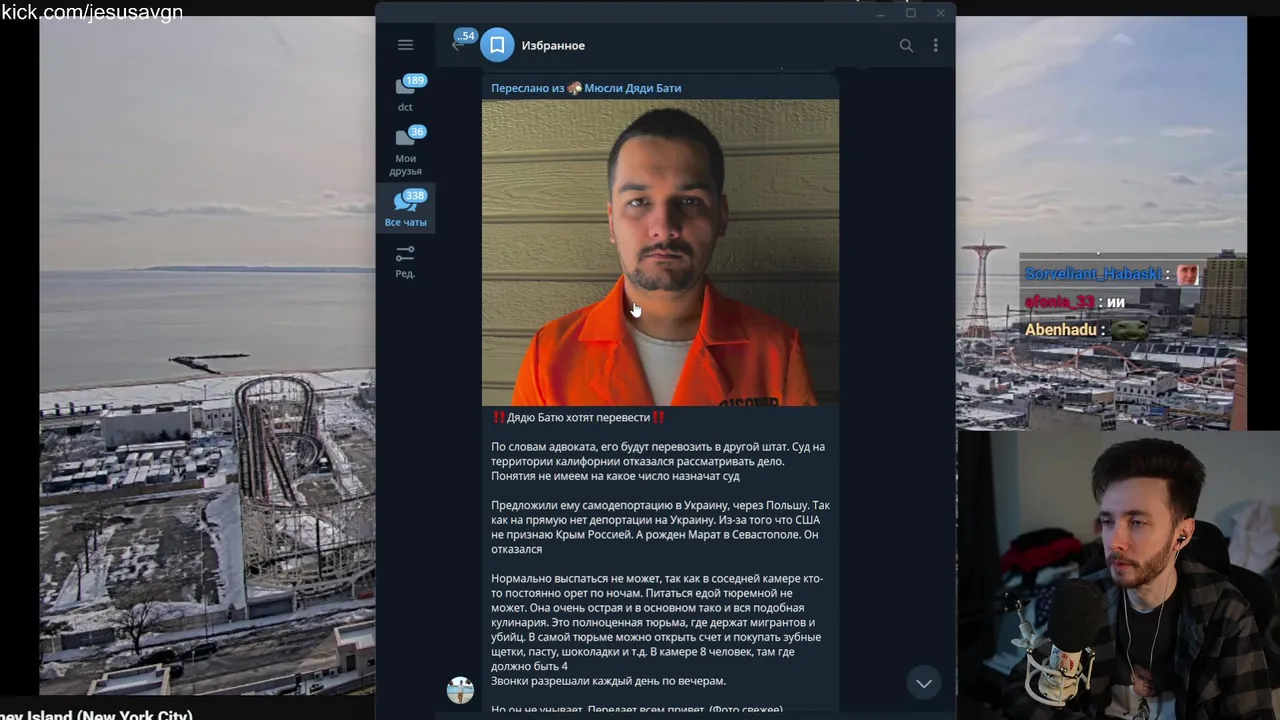
Task: Open the three-dot chat options menu
Action: pos(935,45)
